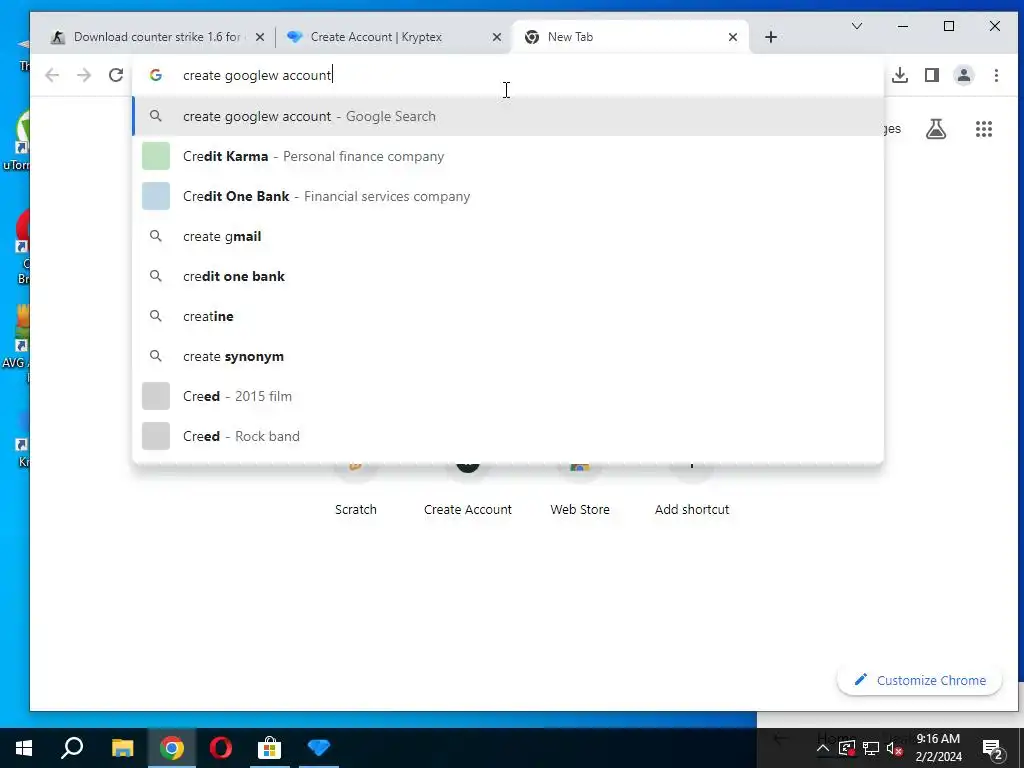Click Credit Karma green thumbnail
Image resolution: width=1024 pixels, height=768 pixels.
click(x=156, y=156)
